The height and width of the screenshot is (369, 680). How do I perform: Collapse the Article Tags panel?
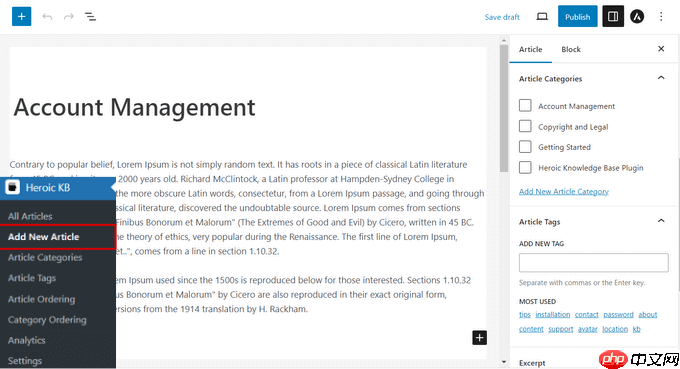[x=661, y=221]
